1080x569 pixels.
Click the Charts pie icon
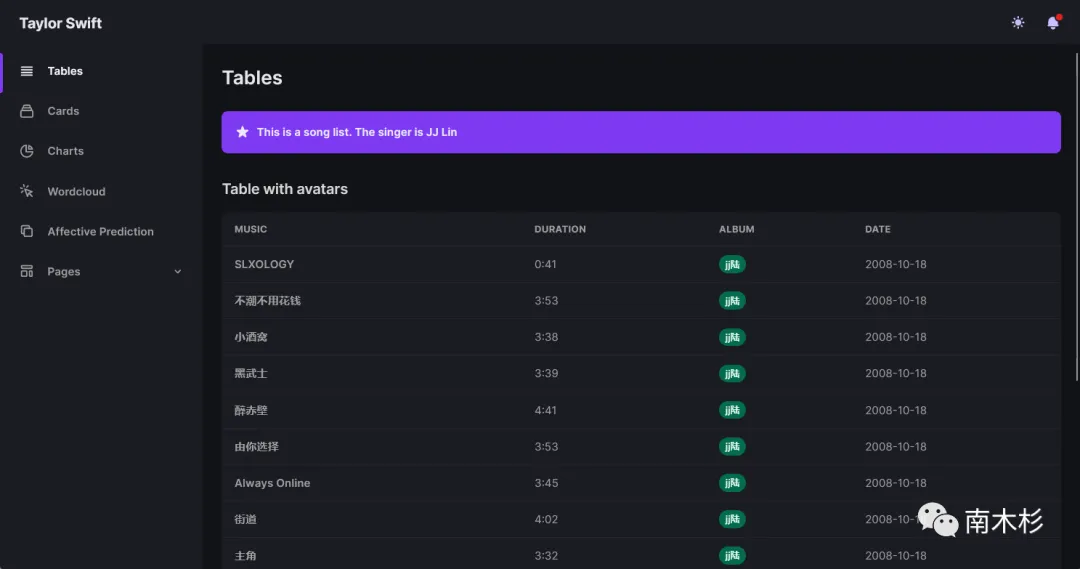(27, 151)
